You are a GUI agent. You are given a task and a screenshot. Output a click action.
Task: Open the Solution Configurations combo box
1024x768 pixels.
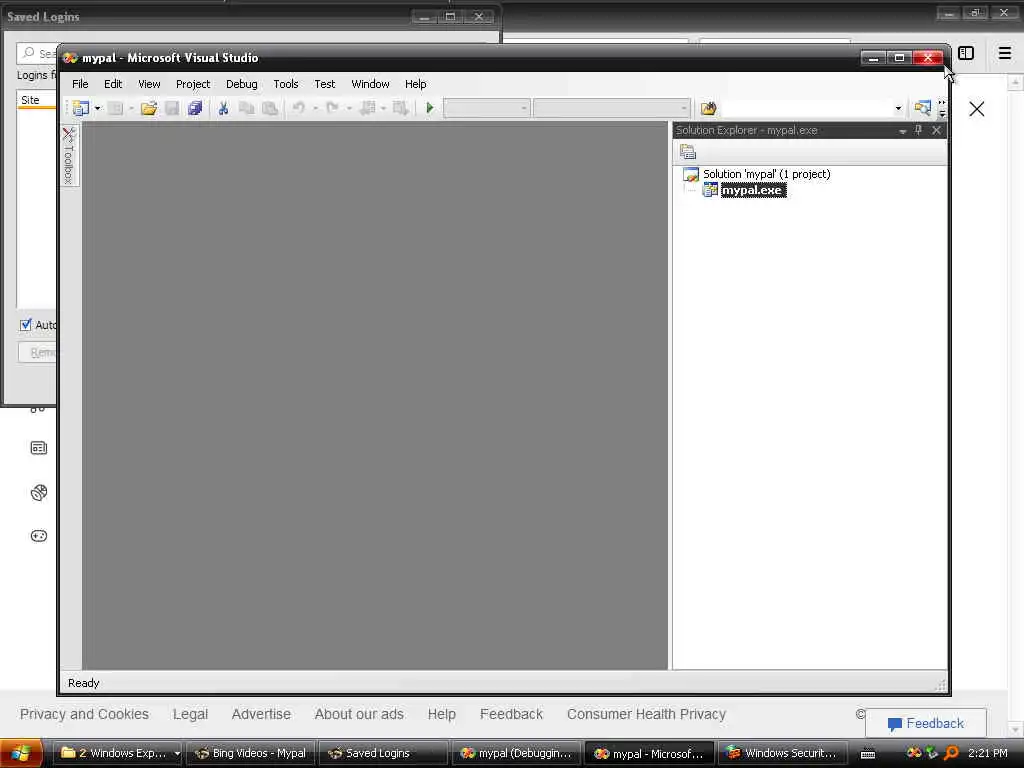[x=487, y=108]
